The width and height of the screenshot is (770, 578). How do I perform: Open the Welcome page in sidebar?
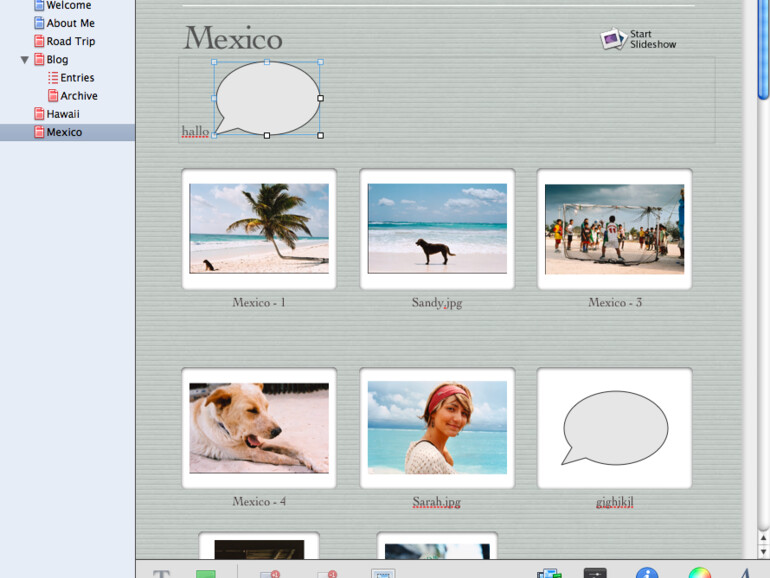(x=68, y=6)
